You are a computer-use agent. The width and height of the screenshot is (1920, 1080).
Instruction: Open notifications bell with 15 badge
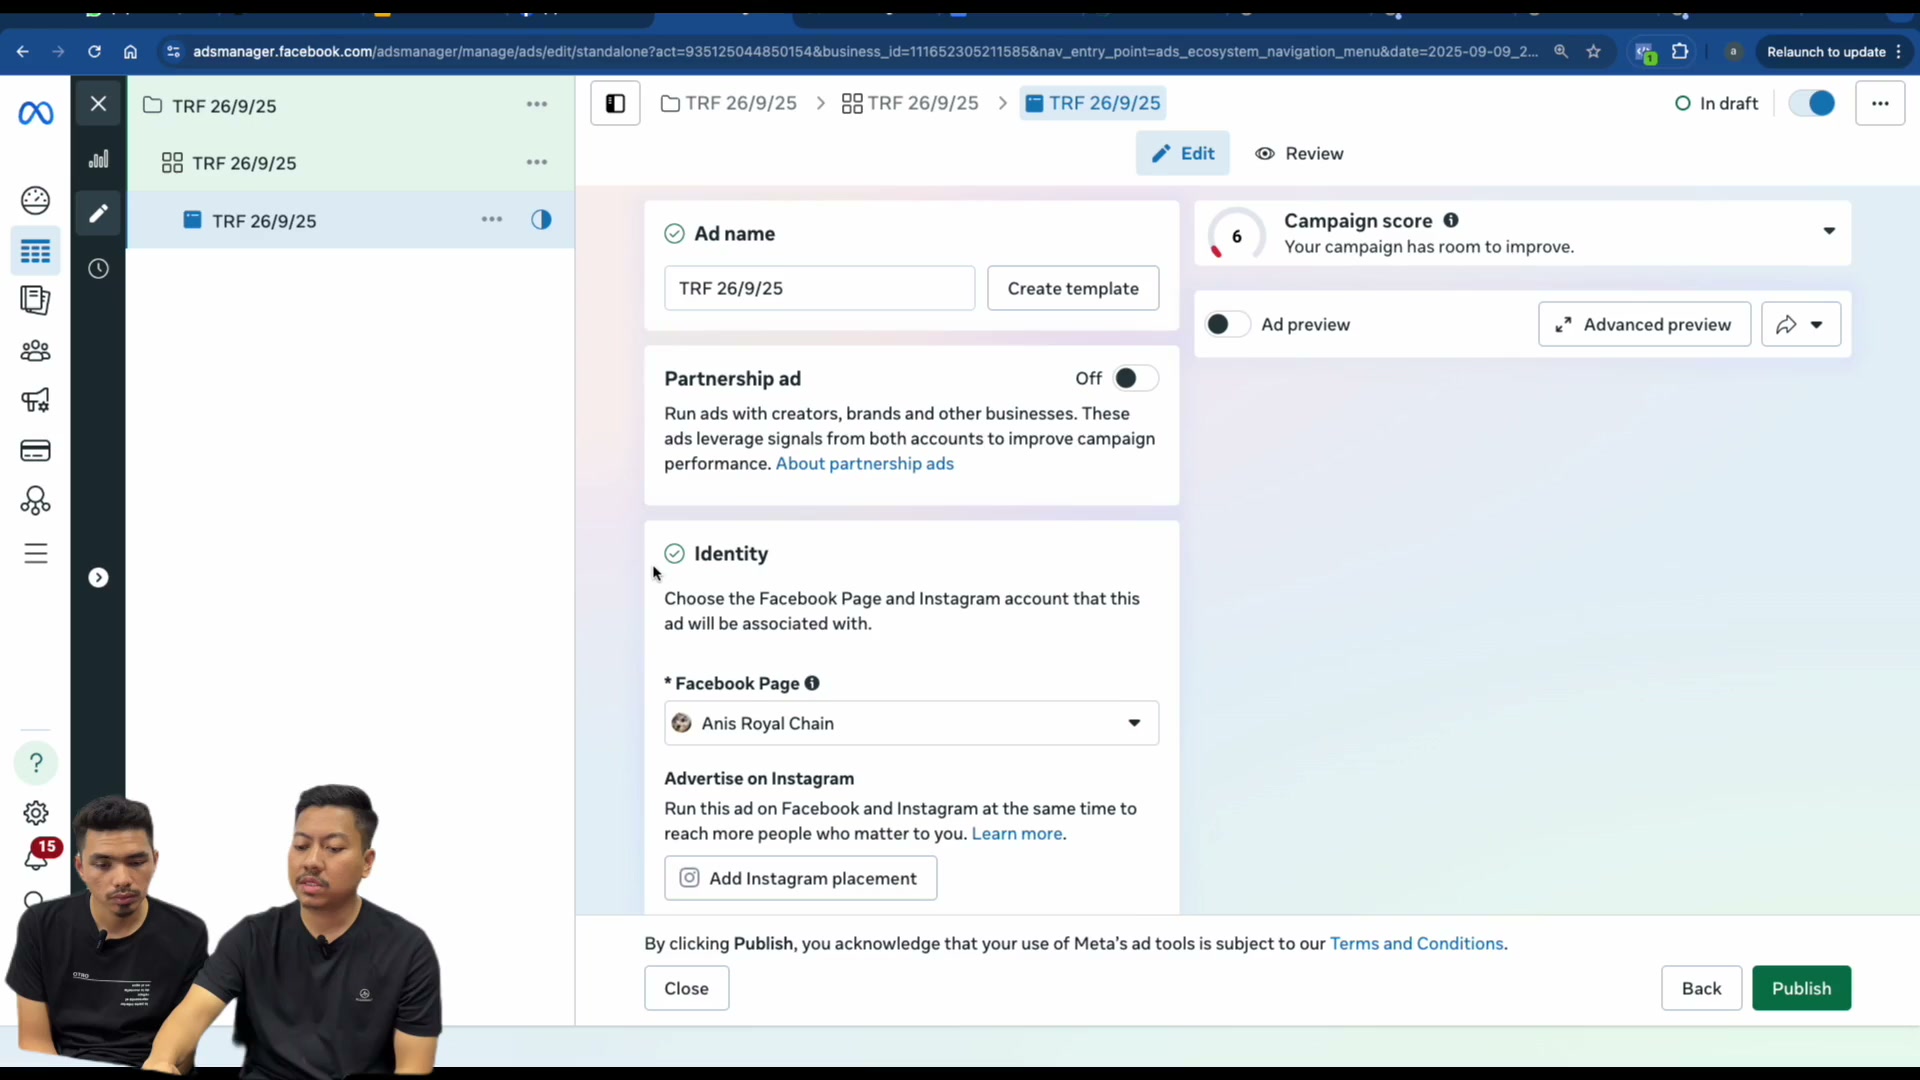tap(38, 856)
